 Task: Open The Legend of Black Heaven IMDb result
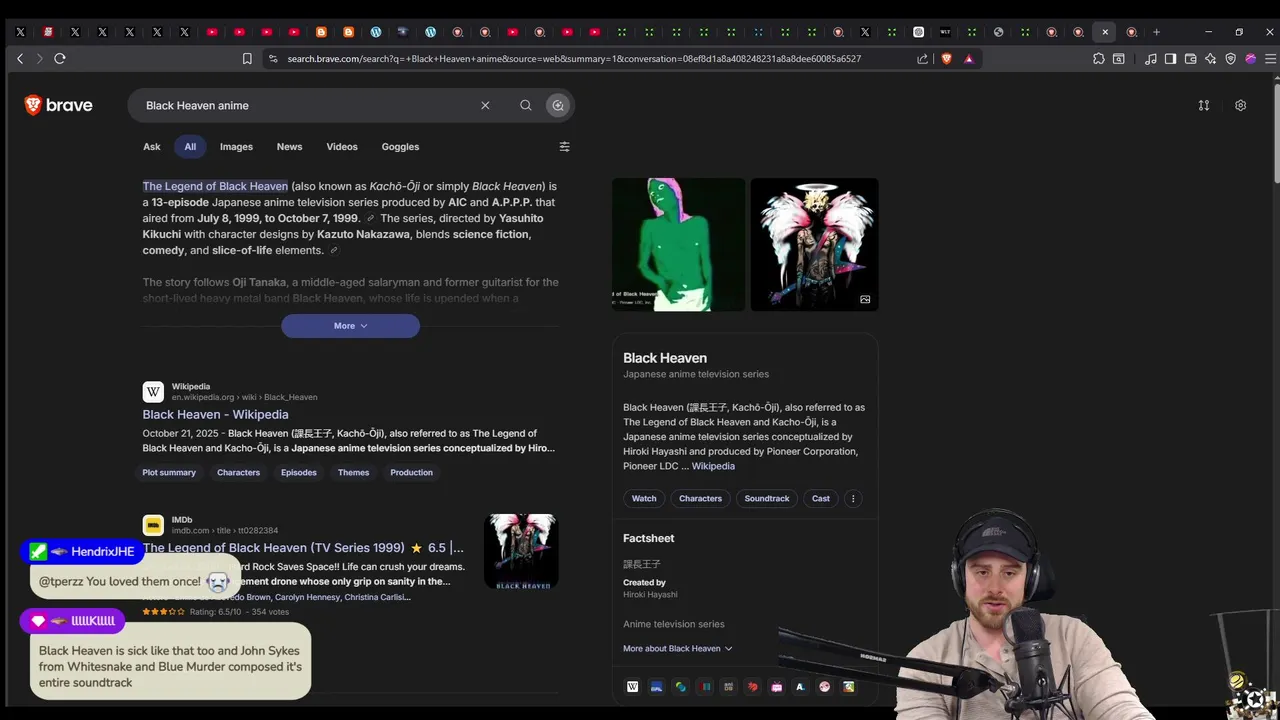click(x=302, y=548)
